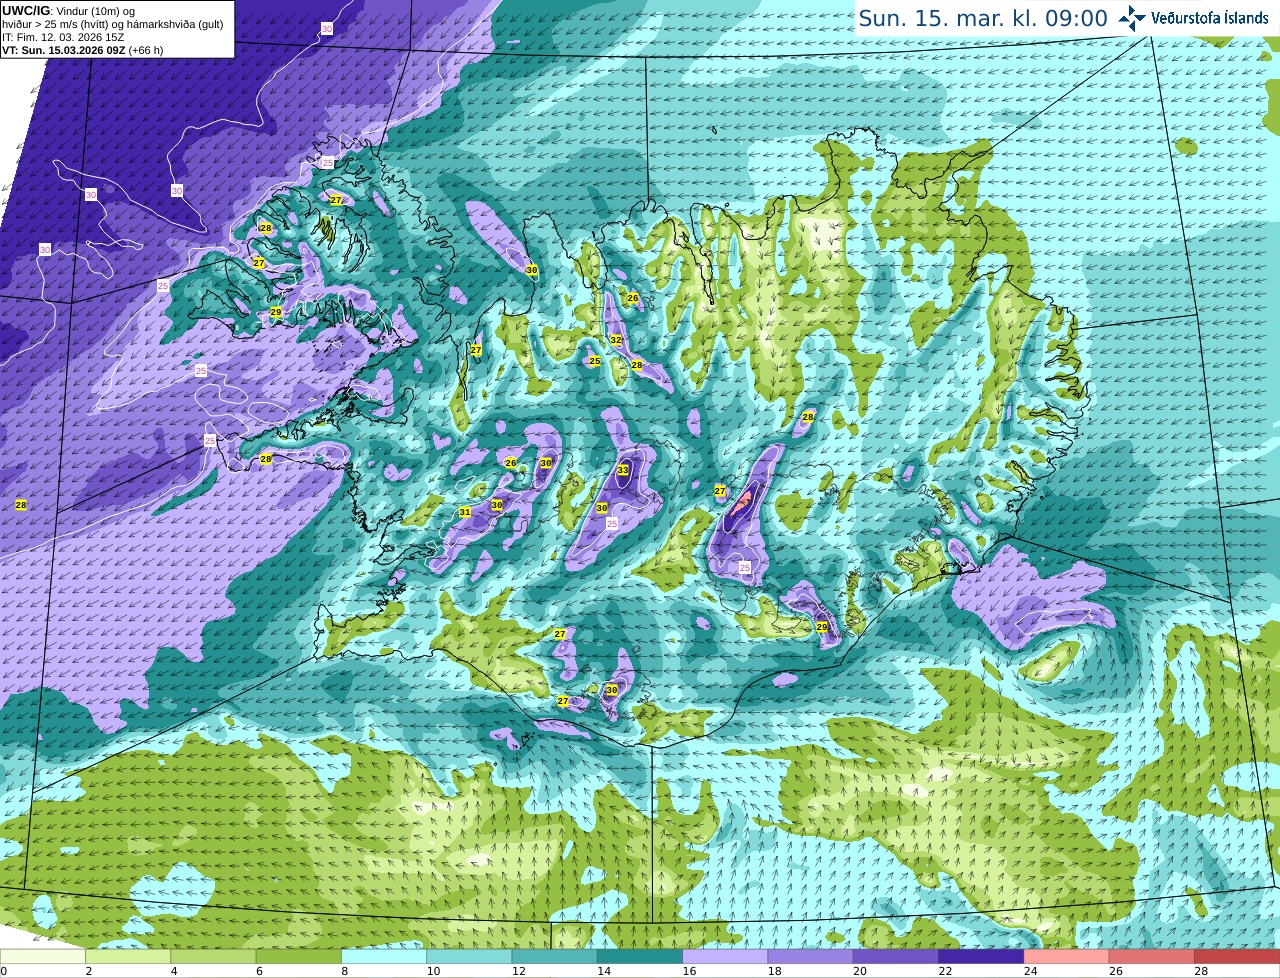1280x978 pixels.
Task: Click the VT: Sun. 15.03.2026 09Z (+66 h) line
Action: pyautogui.click(x=82, y=50)
